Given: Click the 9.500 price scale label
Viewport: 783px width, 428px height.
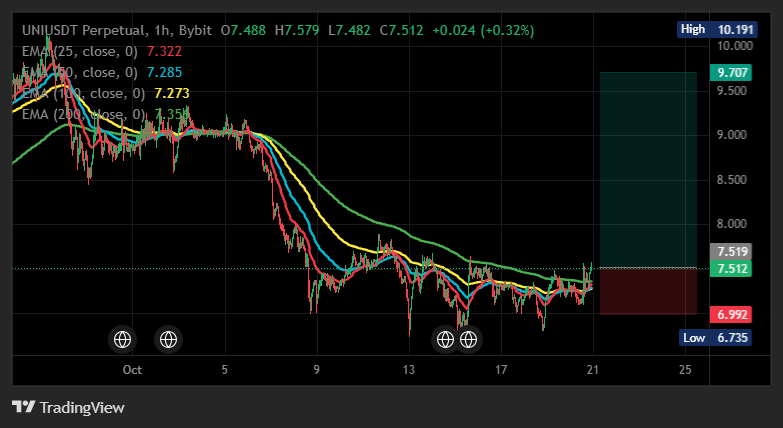Looking at the screenshot, I should pyautogui.click(x=732, y=91).
